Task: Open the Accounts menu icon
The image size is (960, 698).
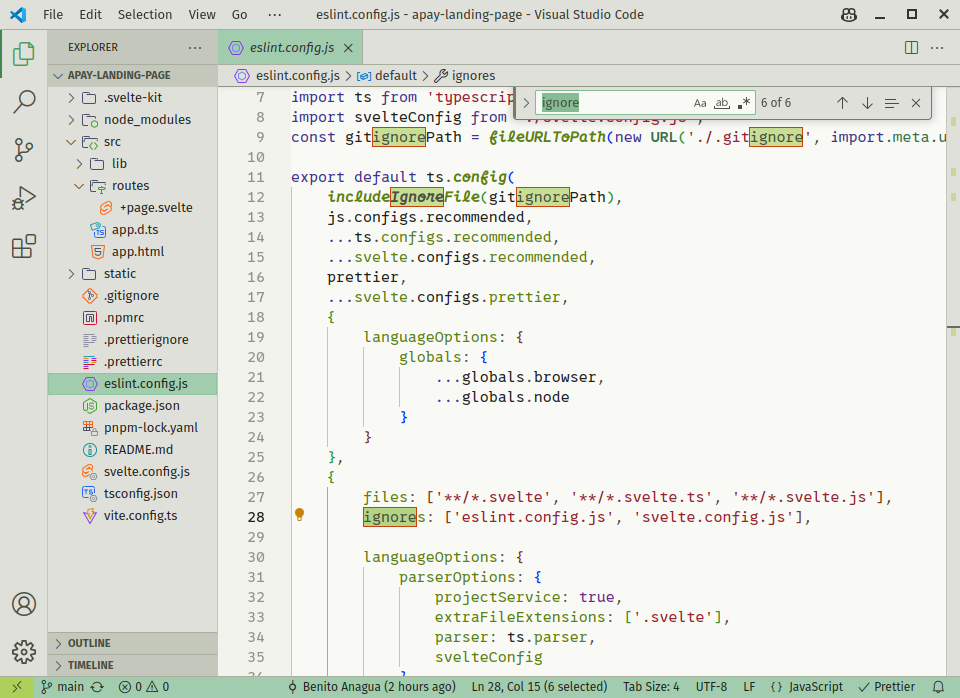Action: coord(24,604)
